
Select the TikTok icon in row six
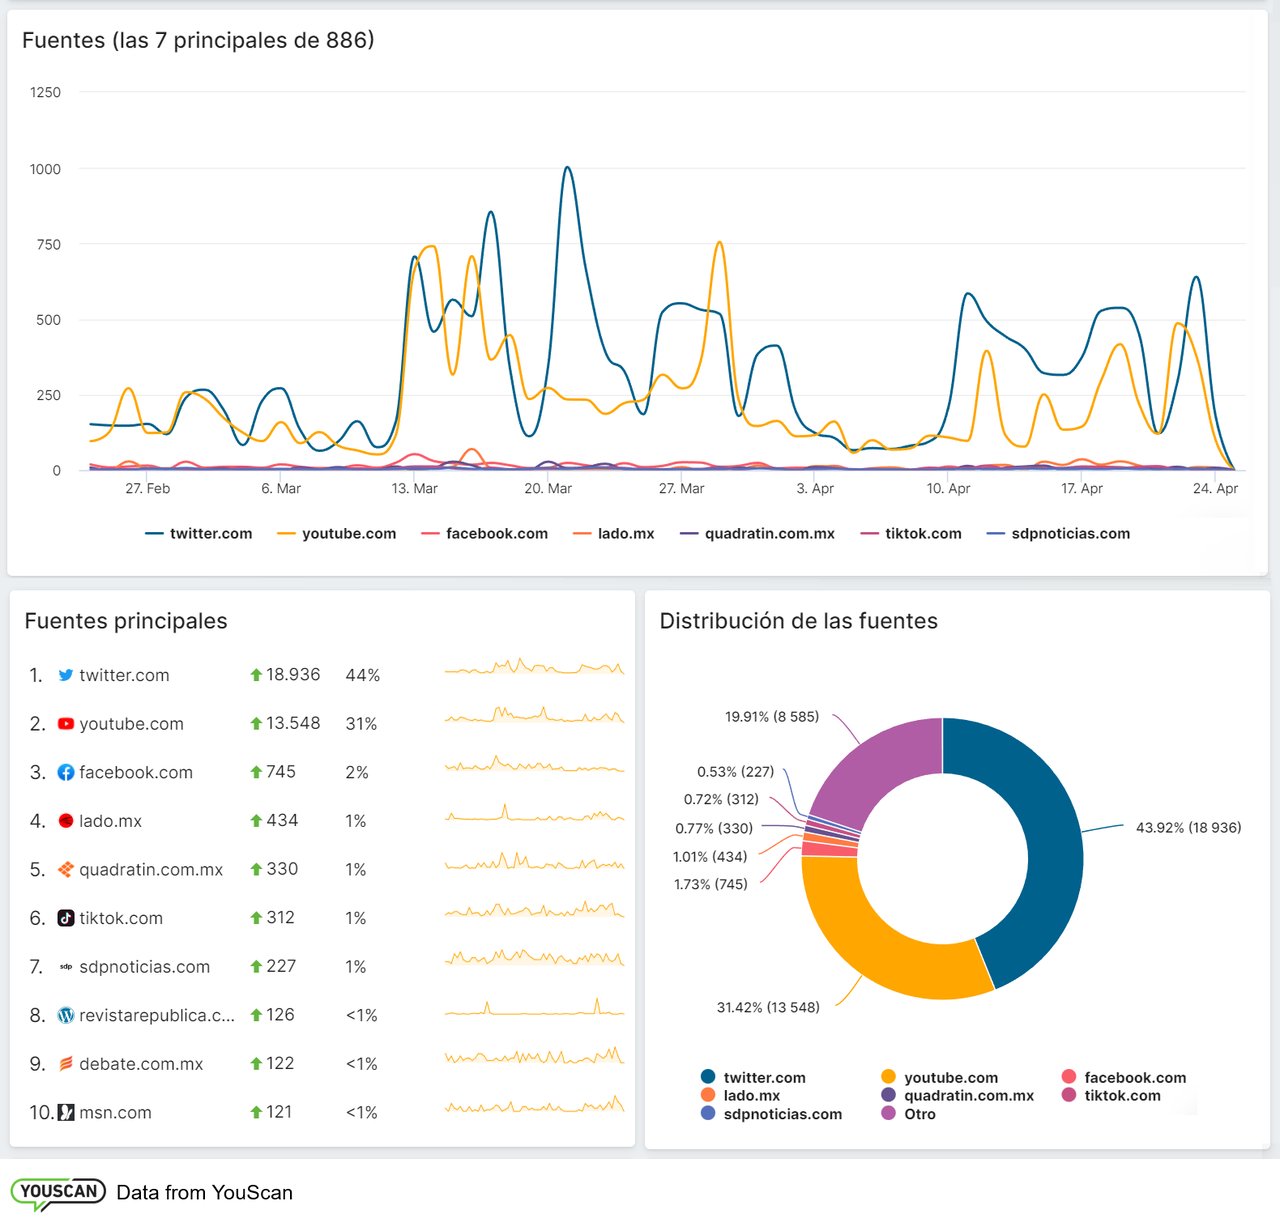66,918
